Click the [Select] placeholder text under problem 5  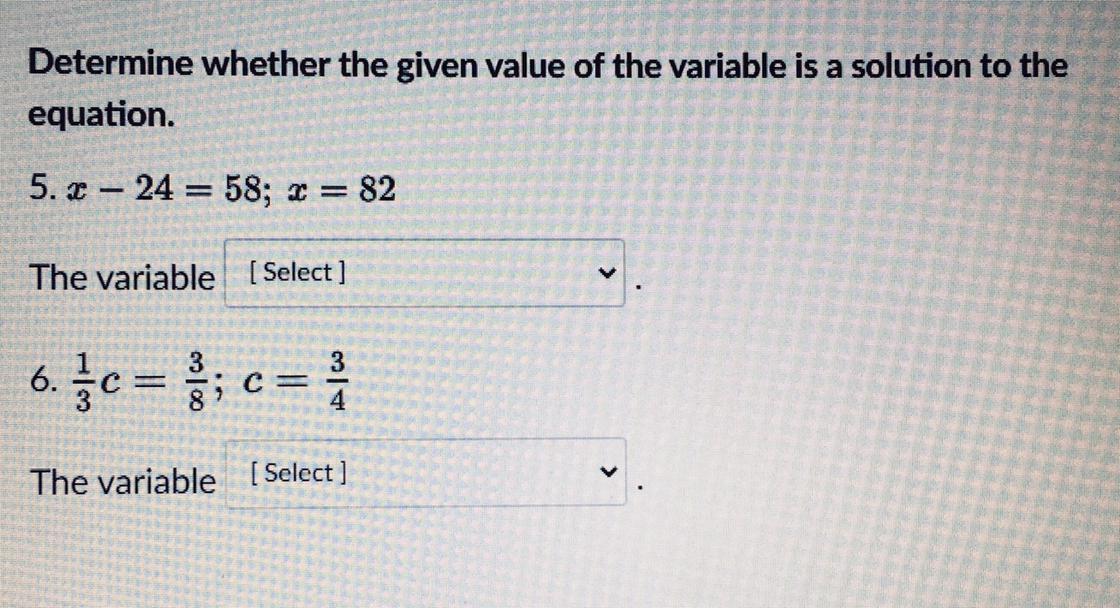point(298,272)
